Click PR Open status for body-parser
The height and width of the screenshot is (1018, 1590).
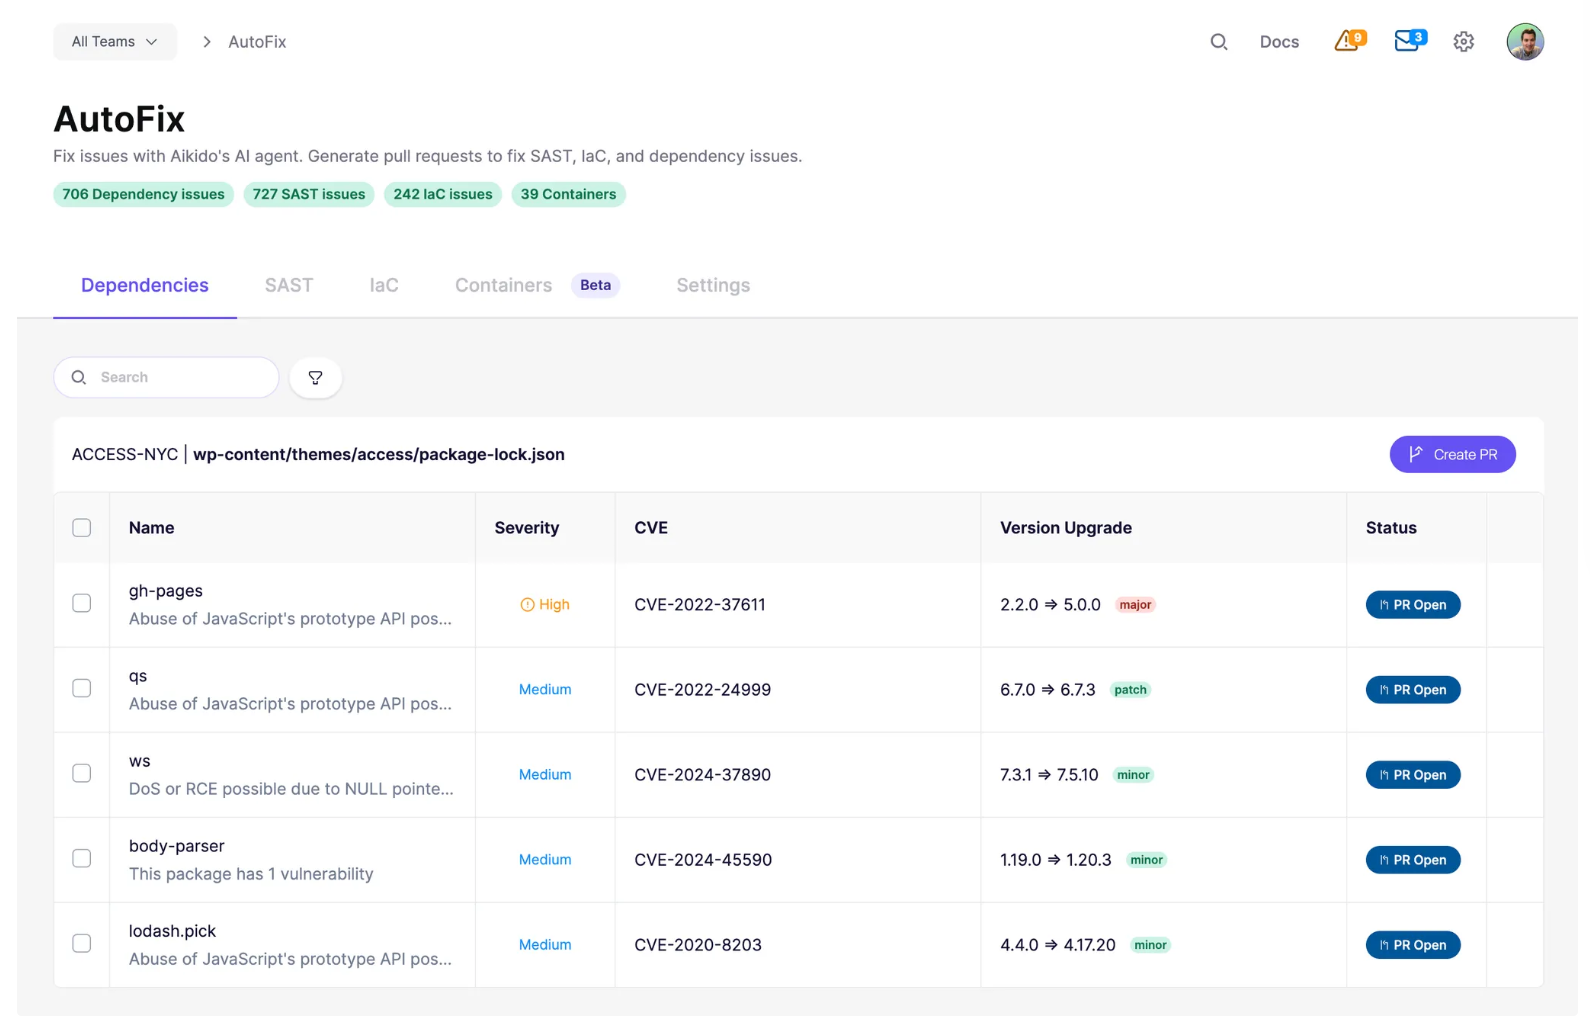pyautogui.click(x=1413, y=860)
